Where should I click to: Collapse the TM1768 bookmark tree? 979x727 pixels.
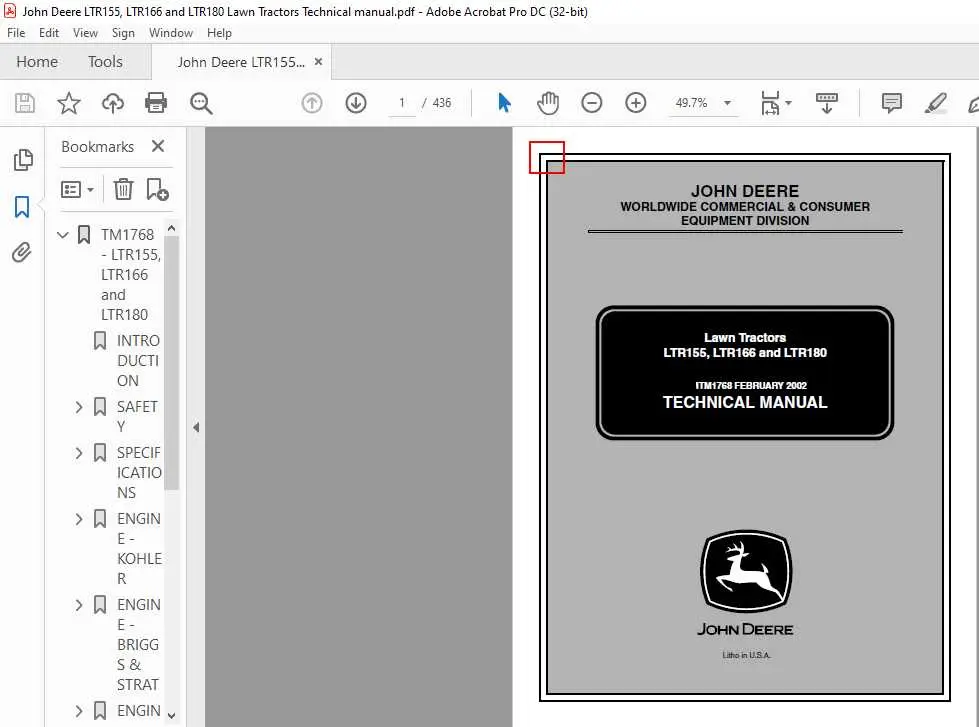(62, 235)
